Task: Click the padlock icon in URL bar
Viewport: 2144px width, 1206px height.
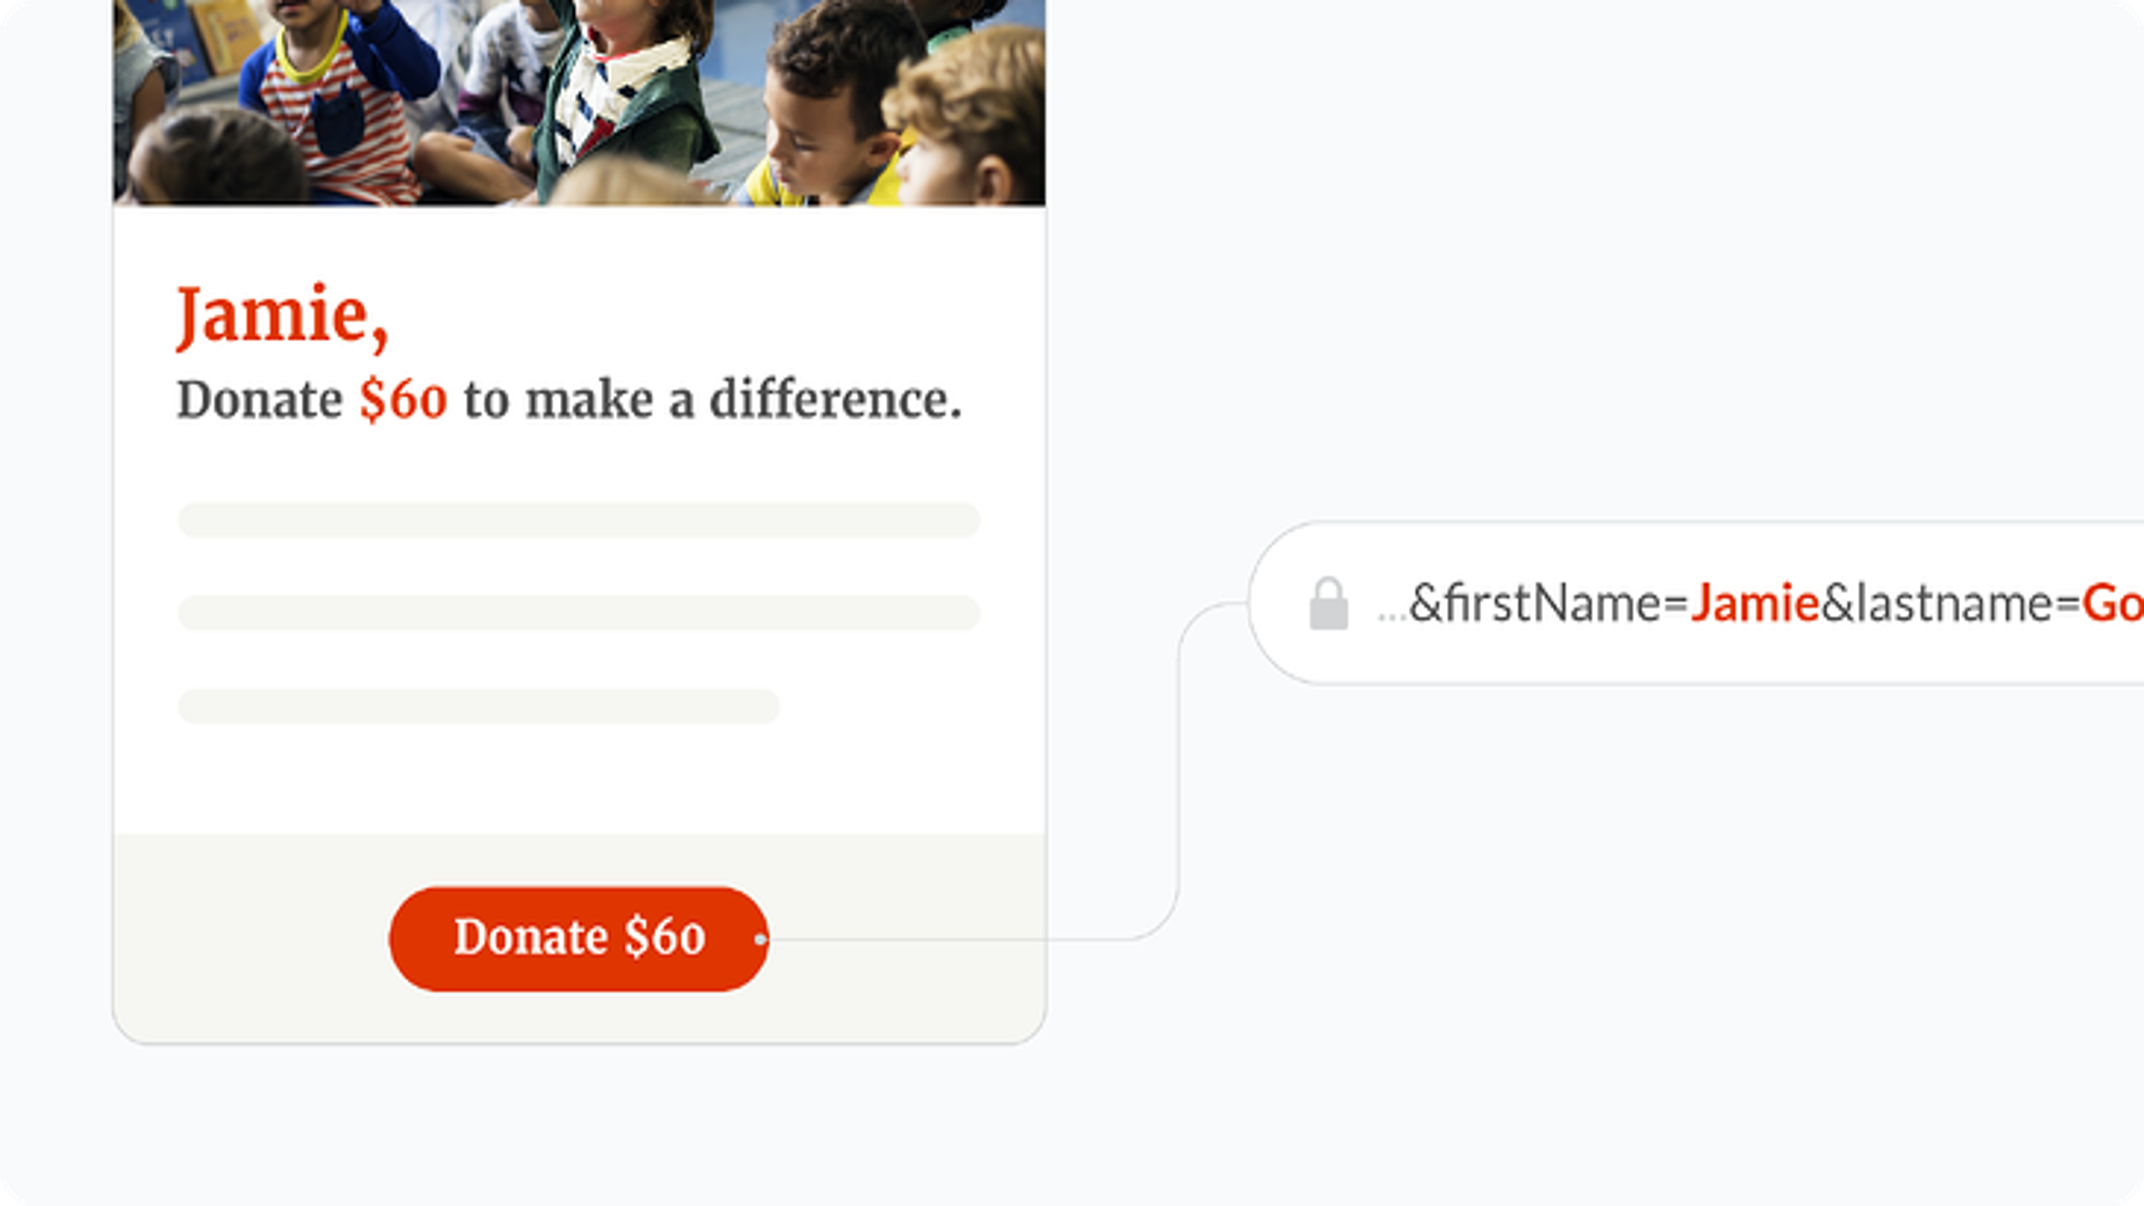Action: 1328,603
